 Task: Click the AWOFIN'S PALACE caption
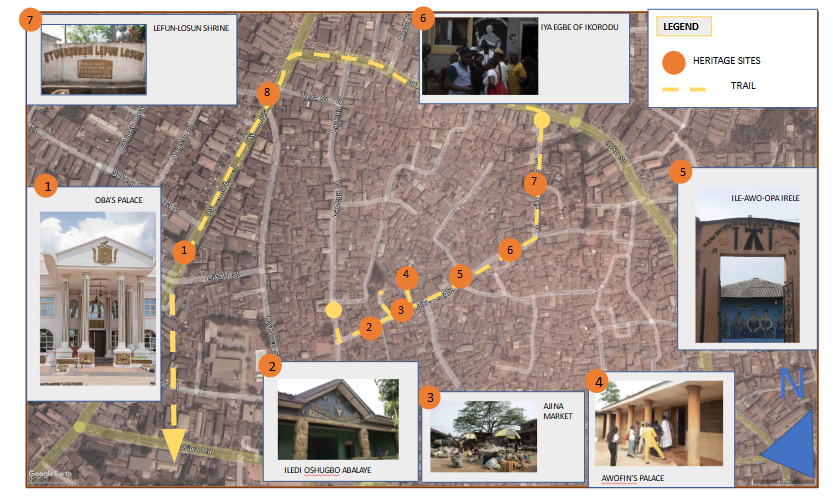tap(633, 478)
